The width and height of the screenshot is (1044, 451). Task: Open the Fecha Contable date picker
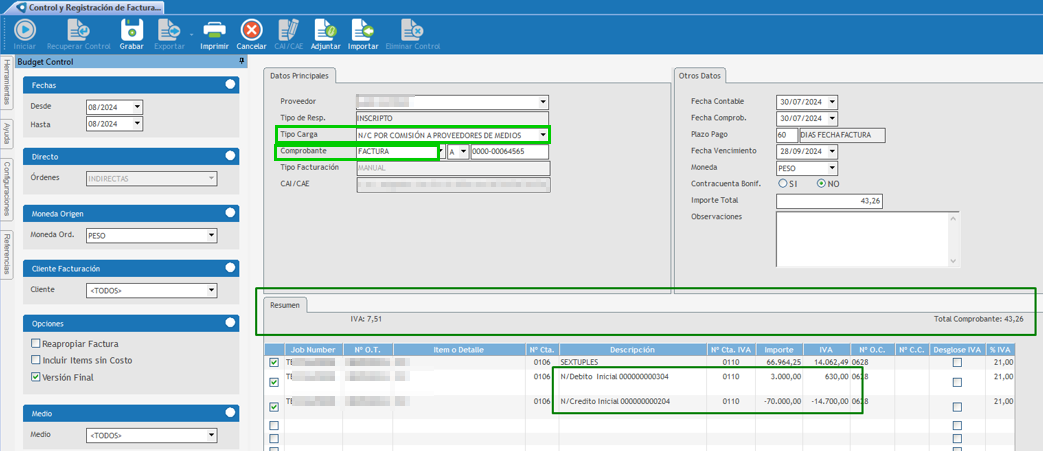[832, 102]
